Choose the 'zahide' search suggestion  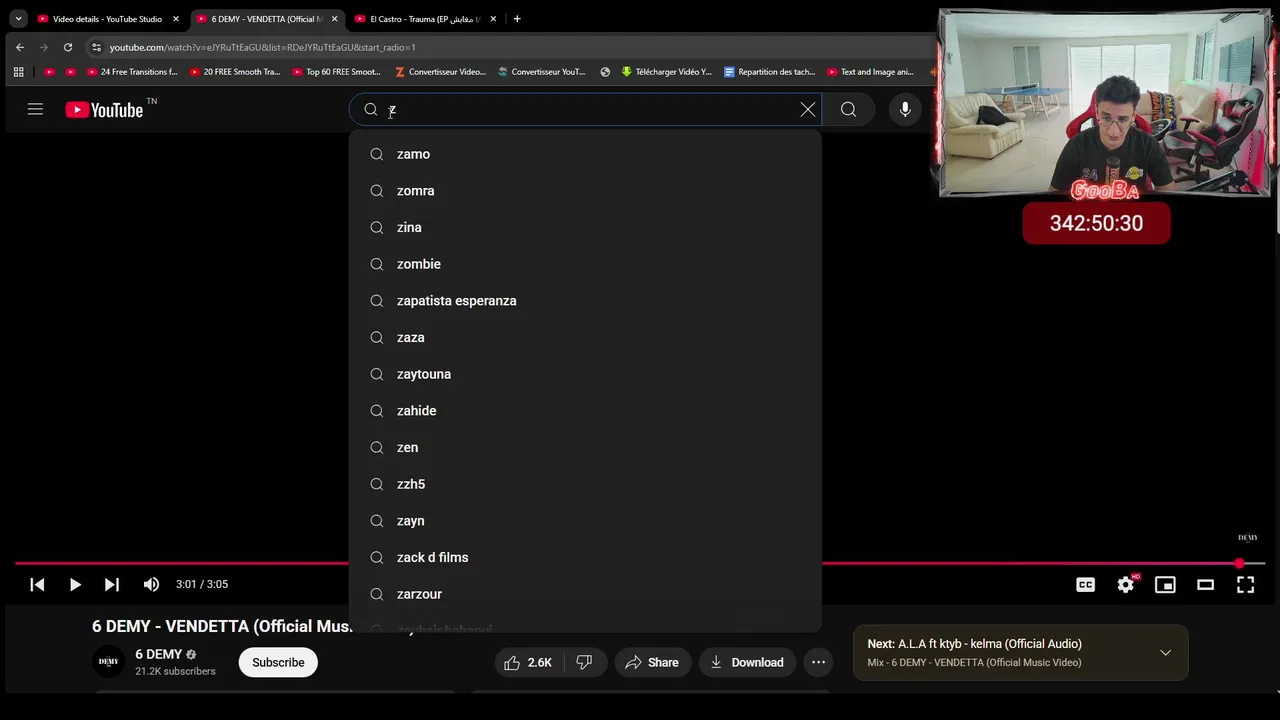point(585,411)
